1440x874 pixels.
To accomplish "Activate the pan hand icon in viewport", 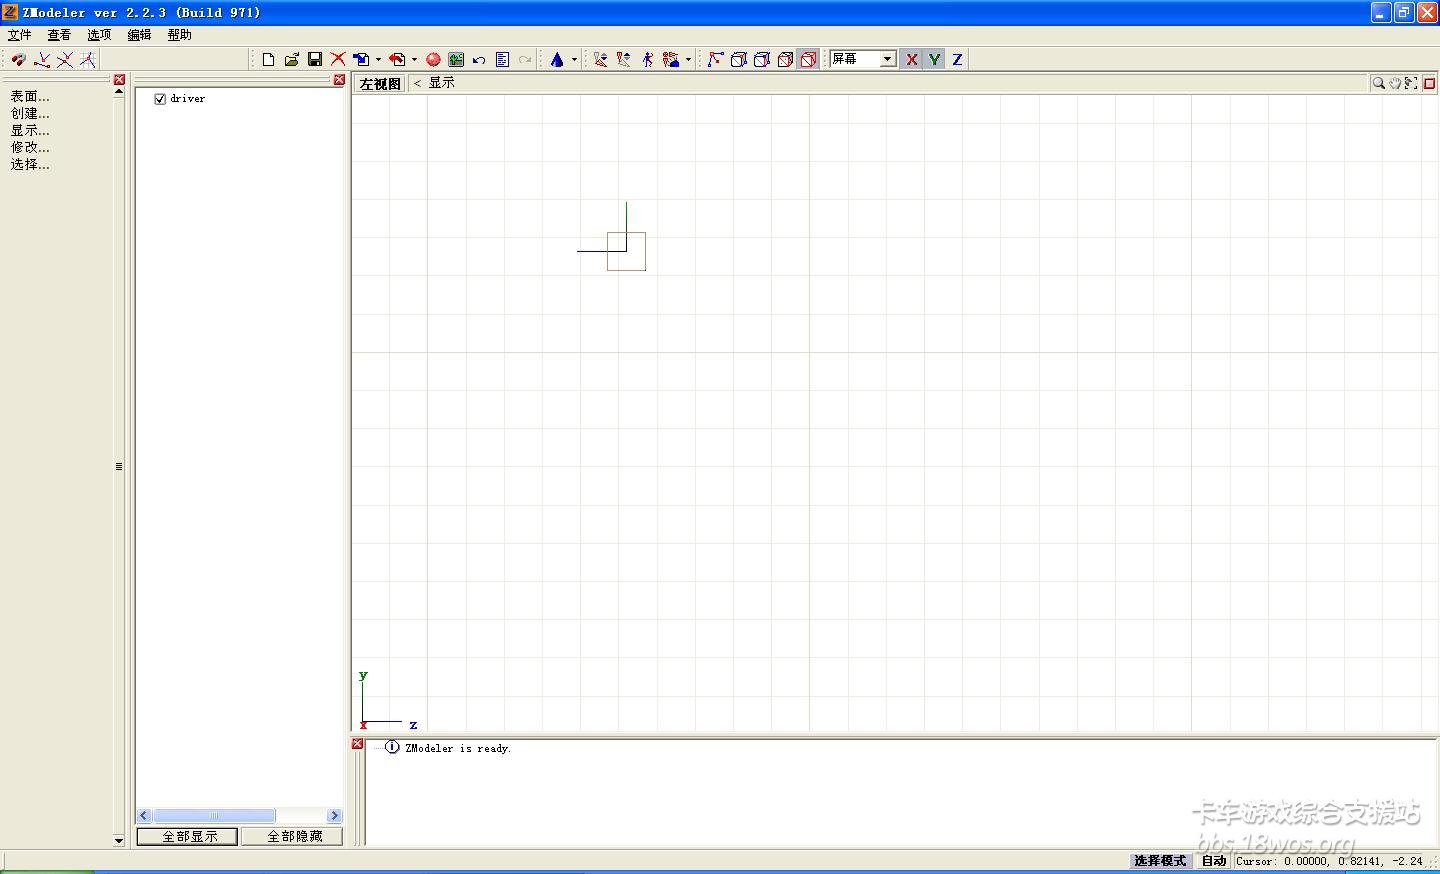I will [1395, 84].
